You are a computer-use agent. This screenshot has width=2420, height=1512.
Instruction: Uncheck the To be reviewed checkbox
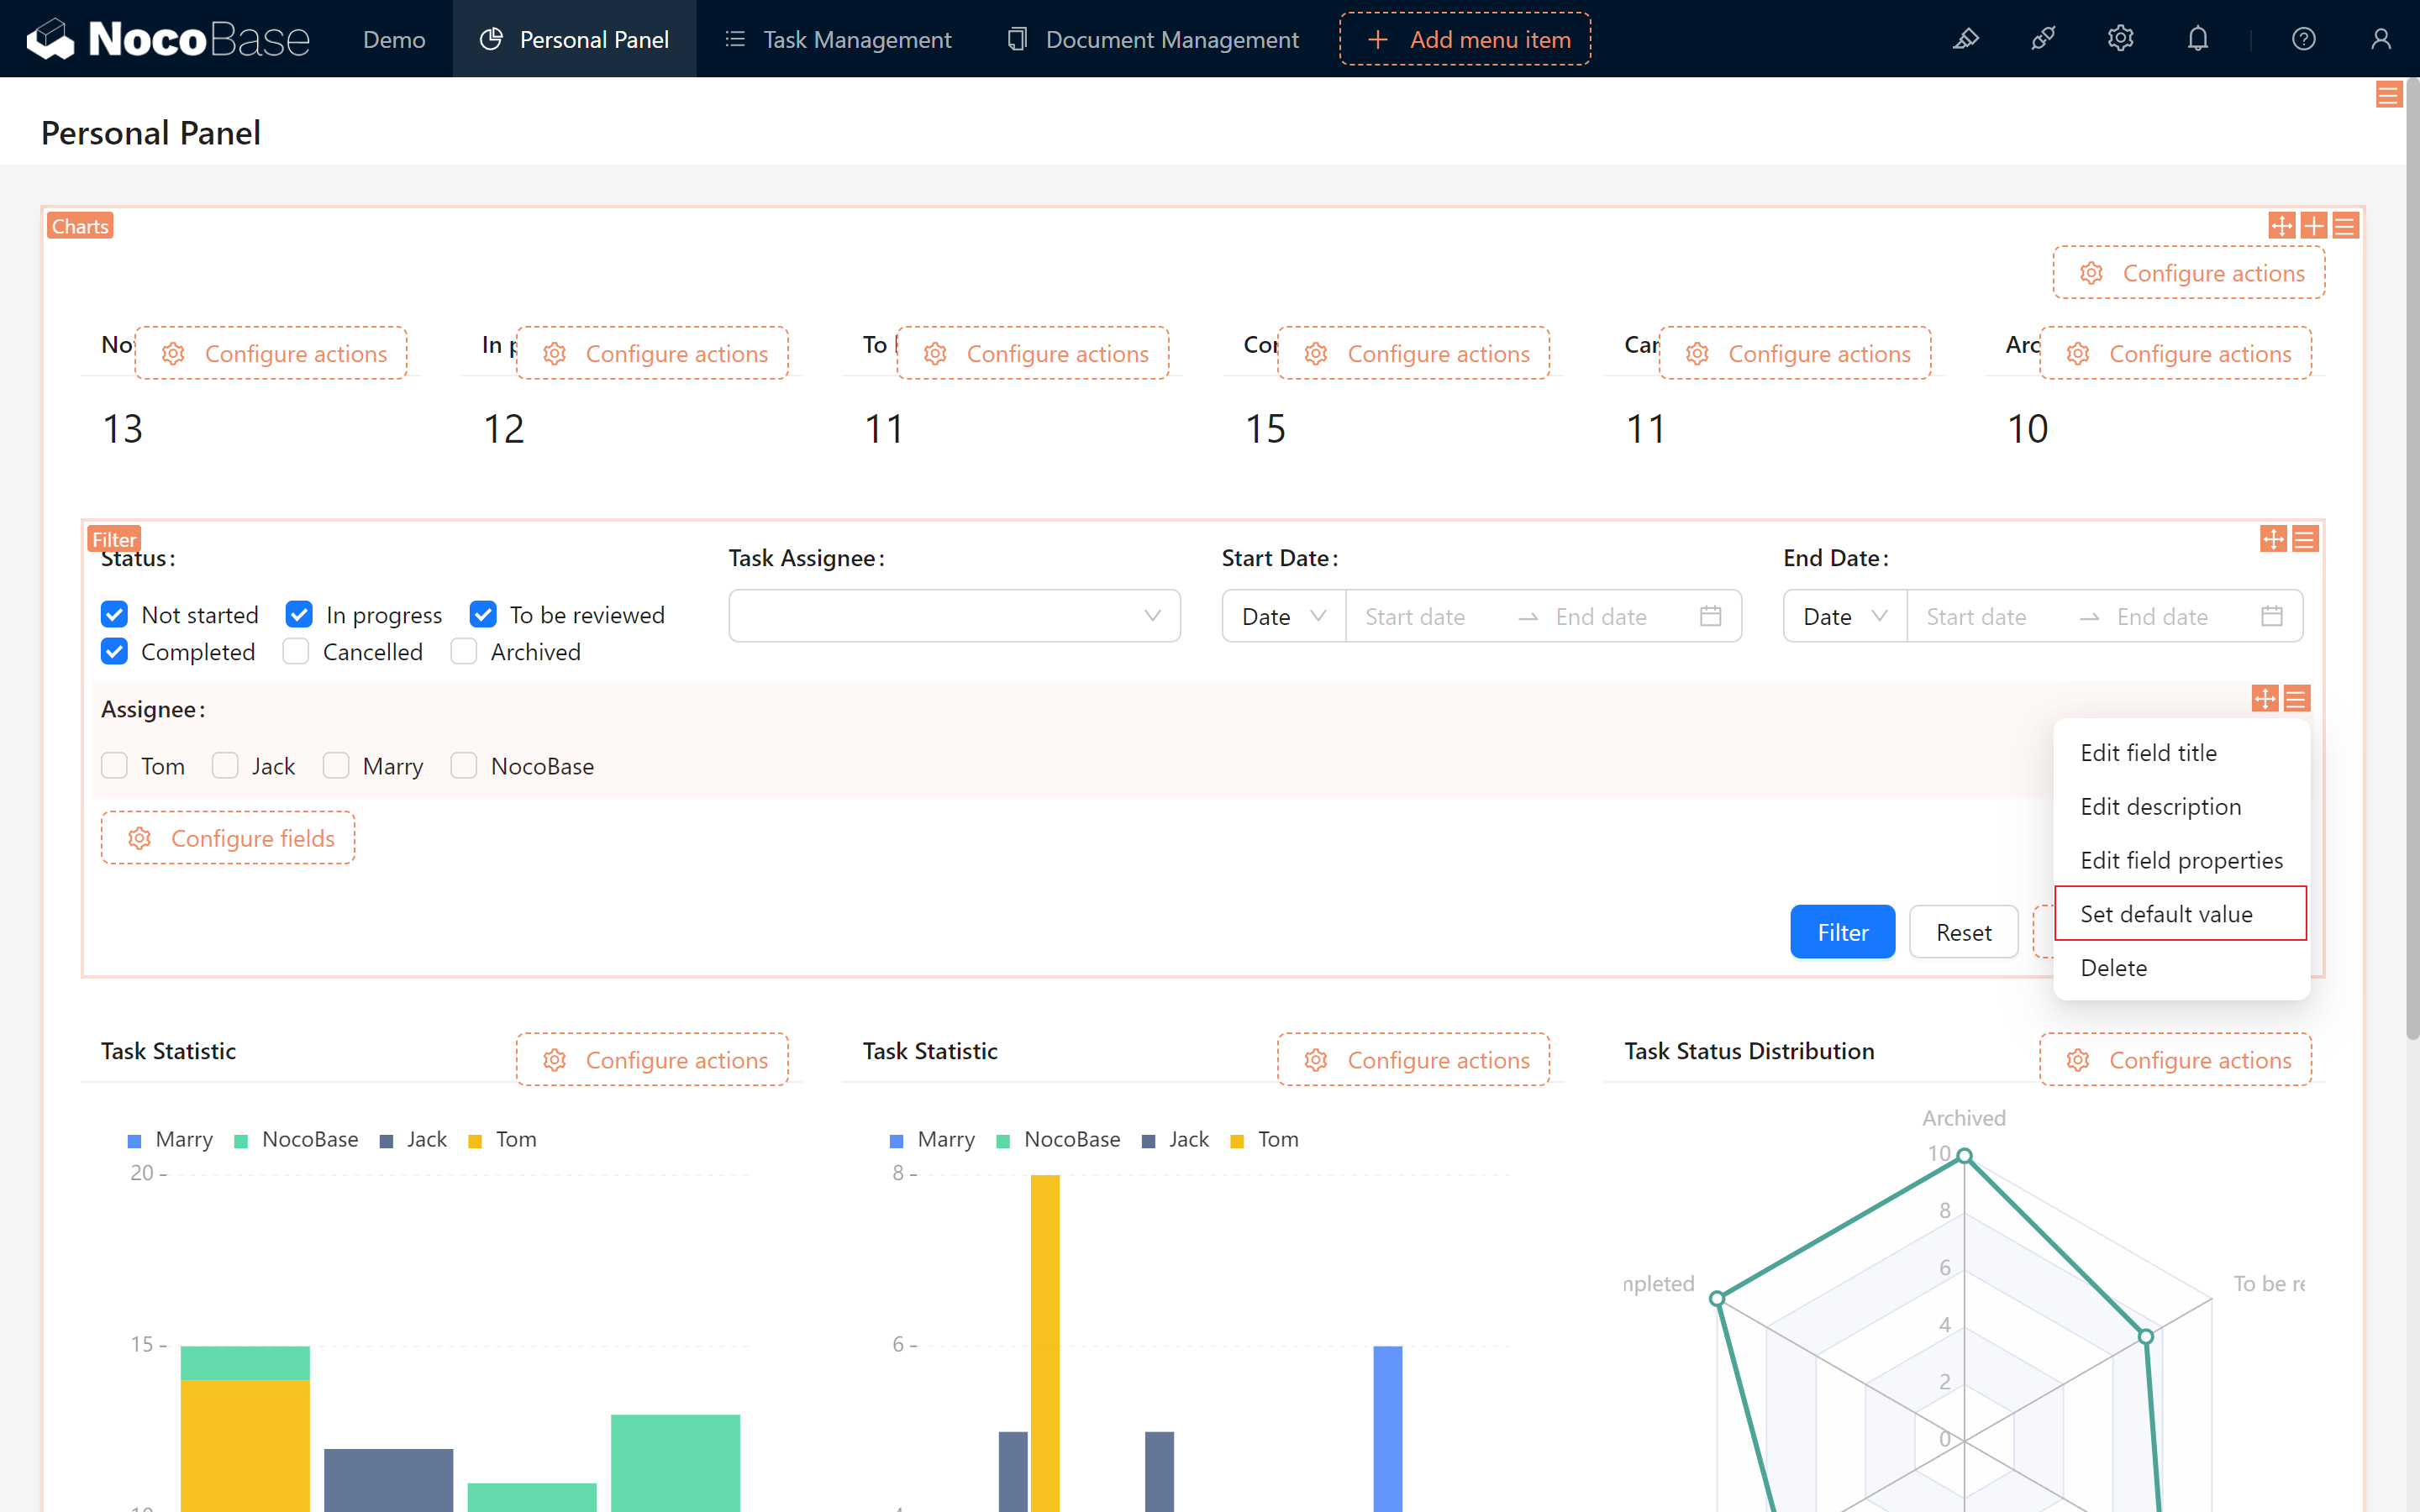pos(483,614)
